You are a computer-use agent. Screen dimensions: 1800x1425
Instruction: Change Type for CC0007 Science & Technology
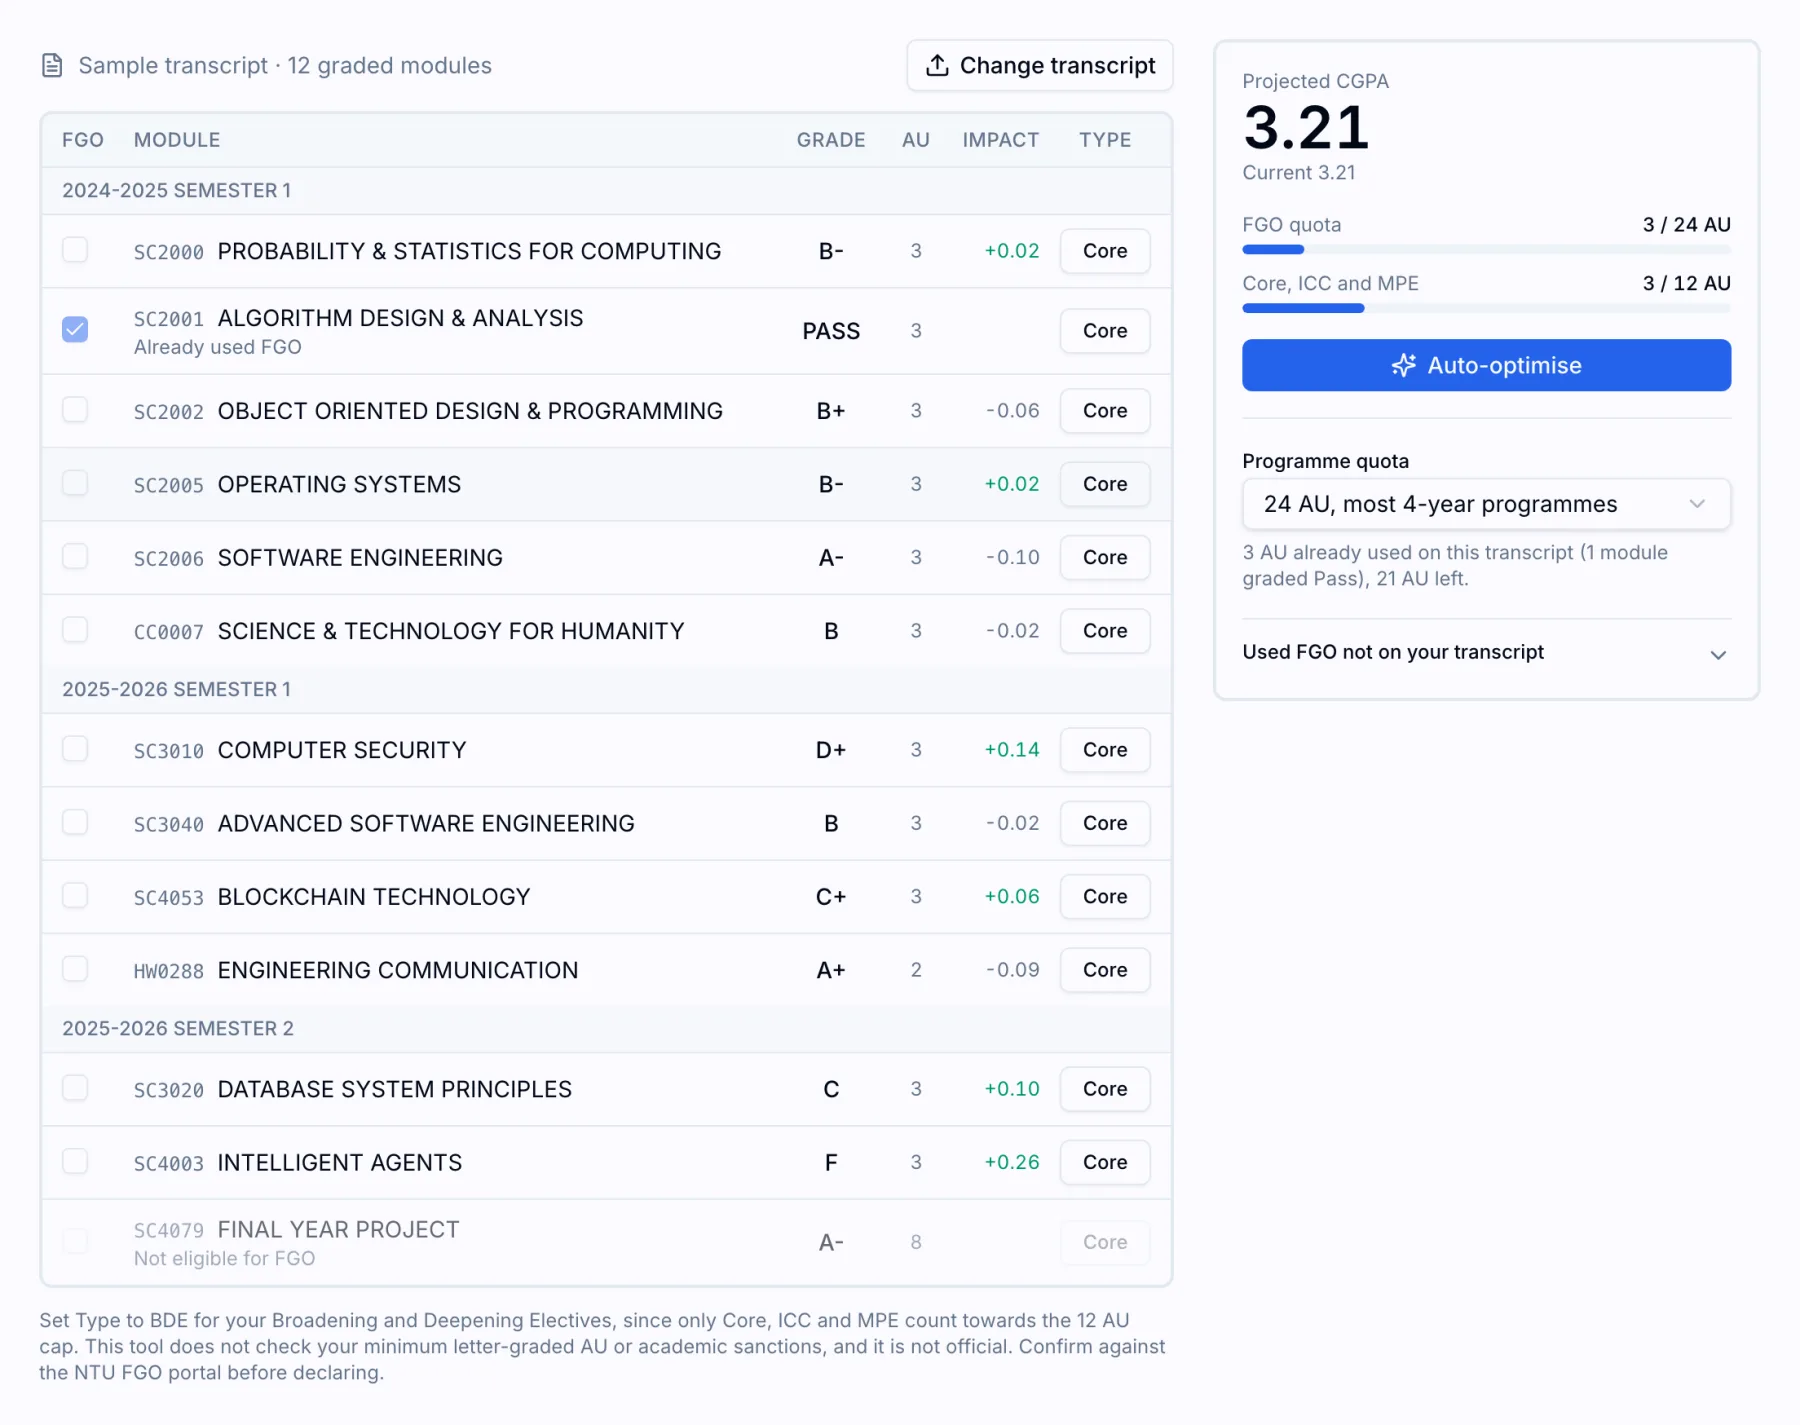pyautogui.click(x=1105, y=631)
